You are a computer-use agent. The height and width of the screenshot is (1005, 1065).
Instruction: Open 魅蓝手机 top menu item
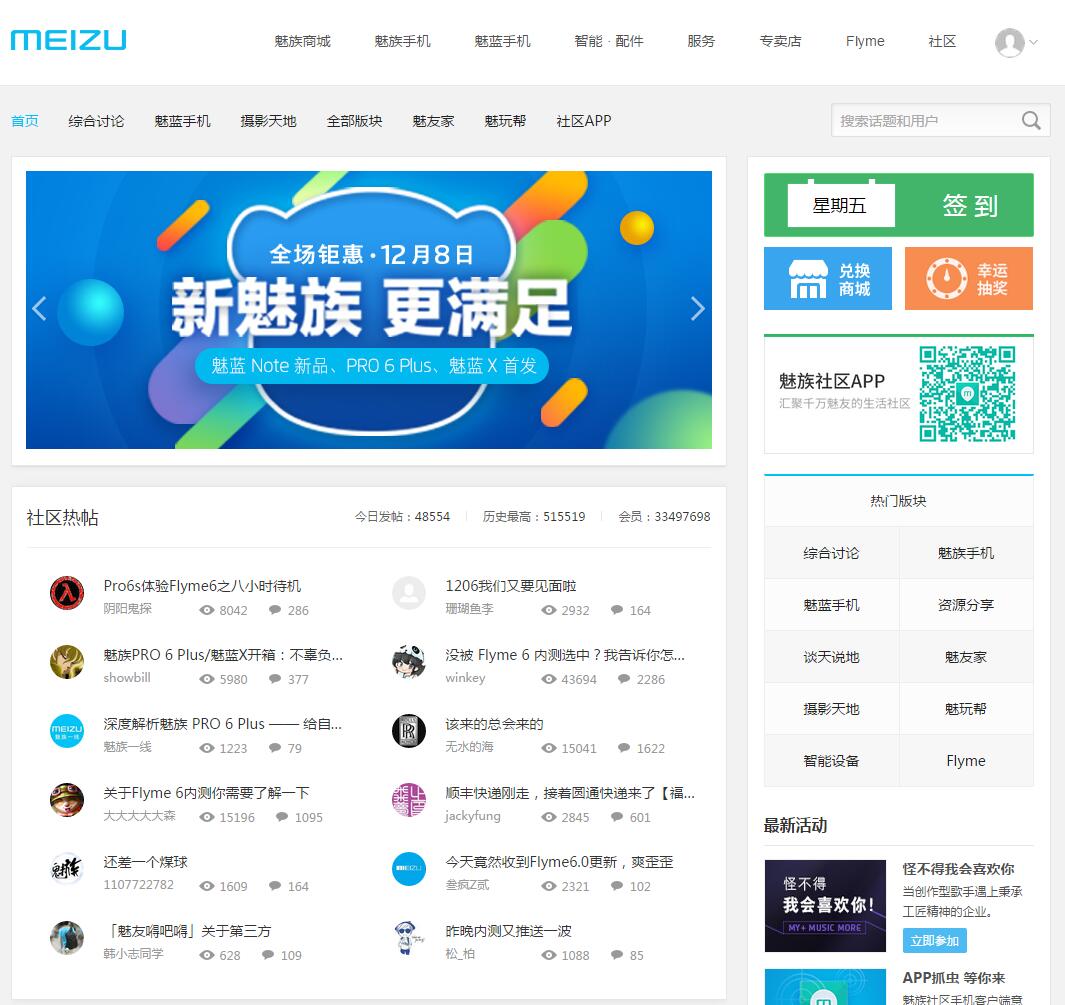(x=502, y=41)
